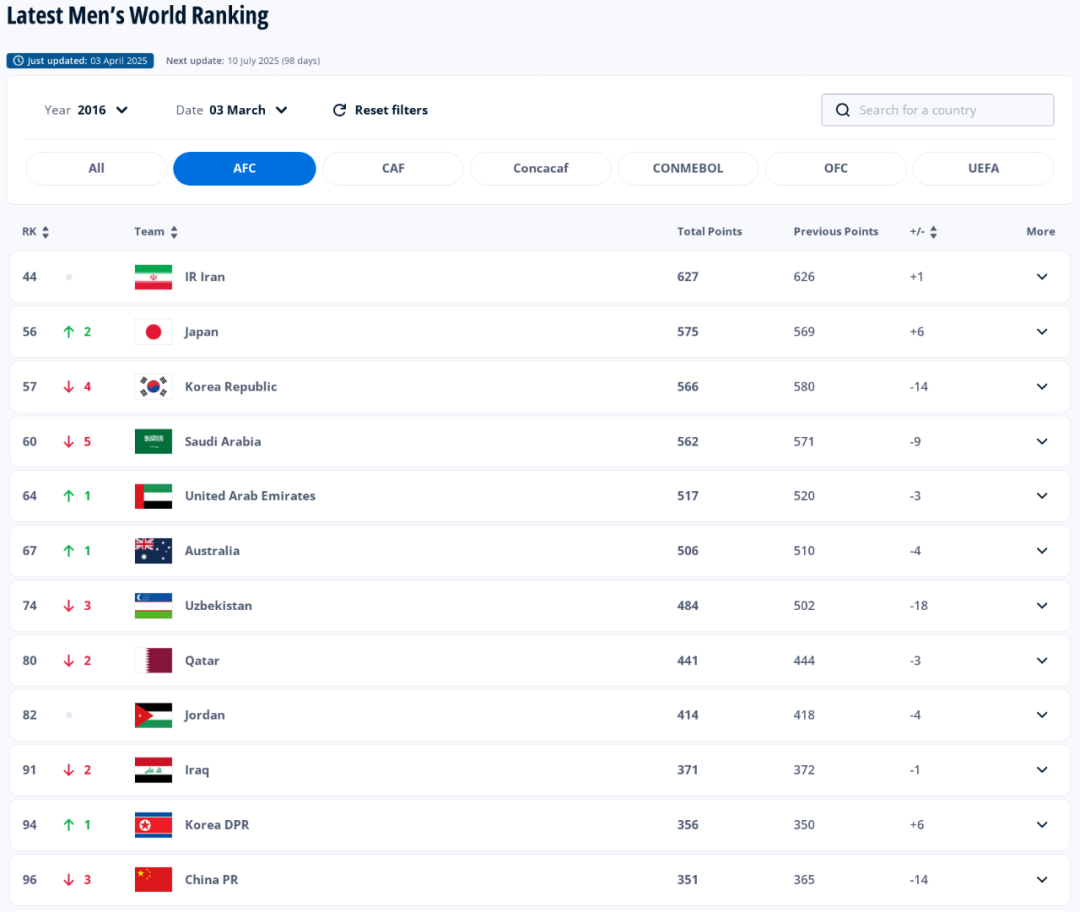Sort by the +/- column arrows
The height and width of the screenshot is (912, 1080).
pyautogui.click(x=933, y=232)
